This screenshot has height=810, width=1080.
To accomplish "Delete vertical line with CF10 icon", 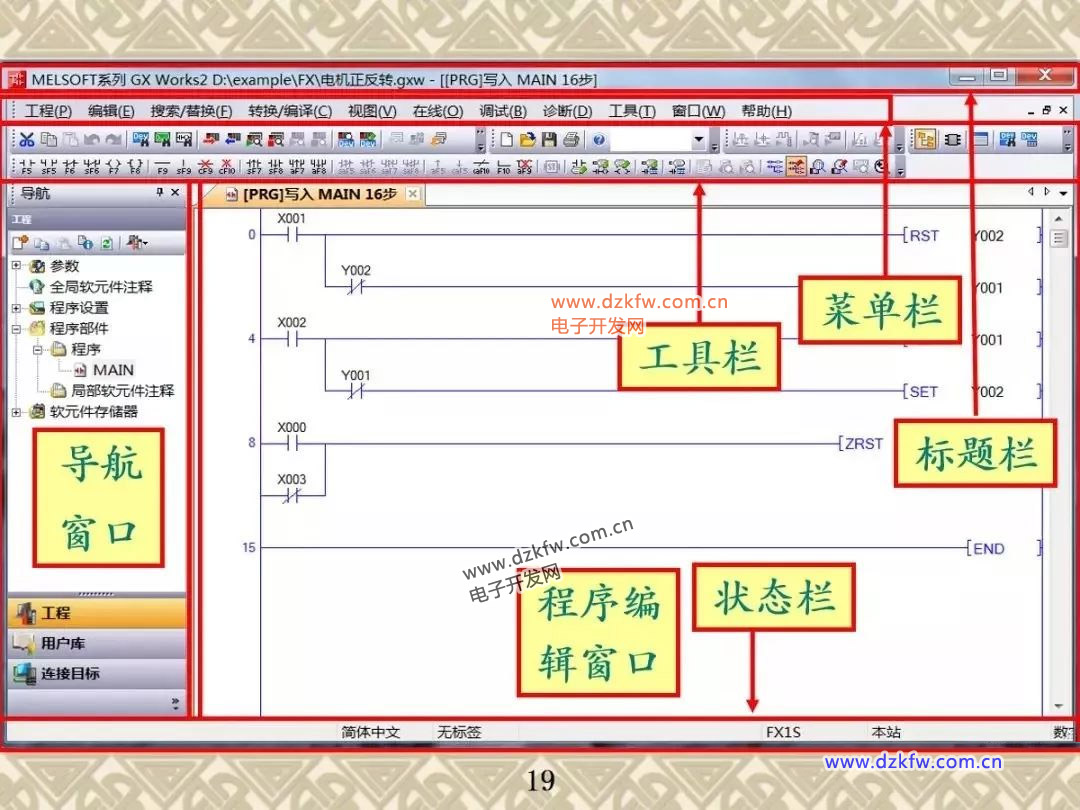I will [x=227, y=167].
